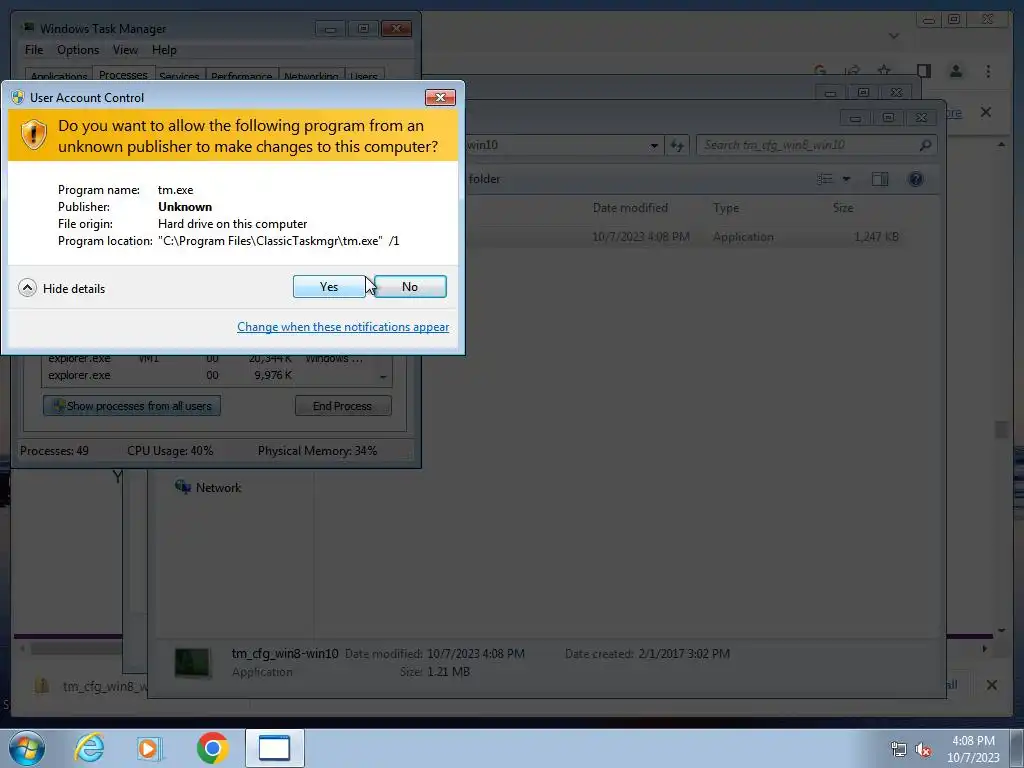The height and width of the screenshot is (768, 1024).
Task: Switch to Processes tab in Task Manager
Action: tap(123, 74)
